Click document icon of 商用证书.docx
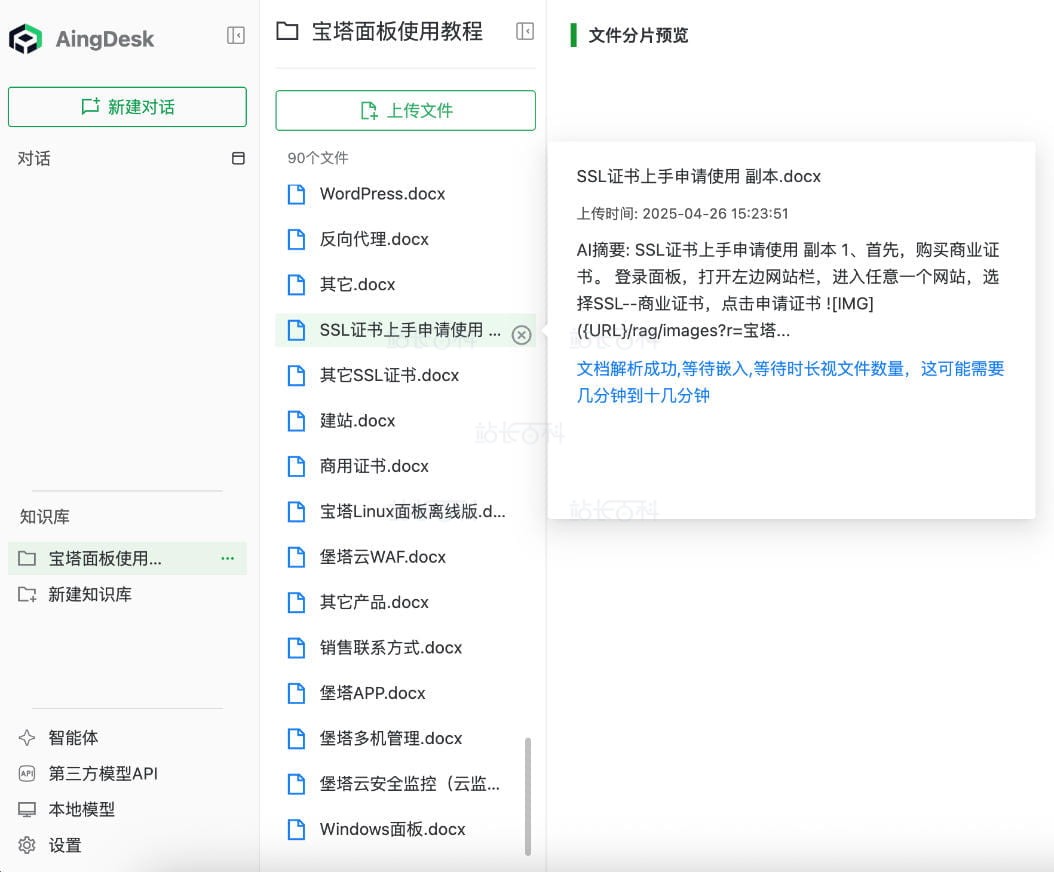 coord(296,467)
